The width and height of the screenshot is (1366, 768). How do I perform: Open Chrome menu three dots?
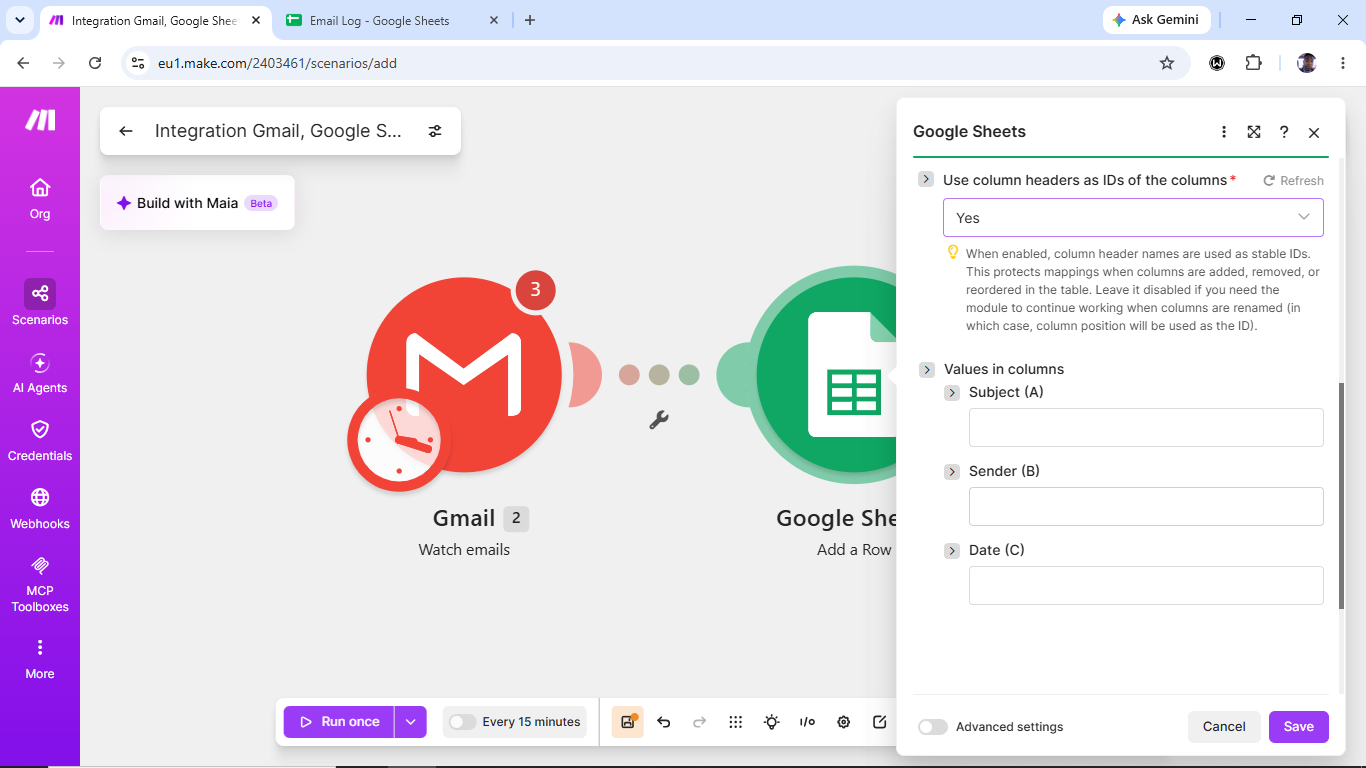(1341, 63)
